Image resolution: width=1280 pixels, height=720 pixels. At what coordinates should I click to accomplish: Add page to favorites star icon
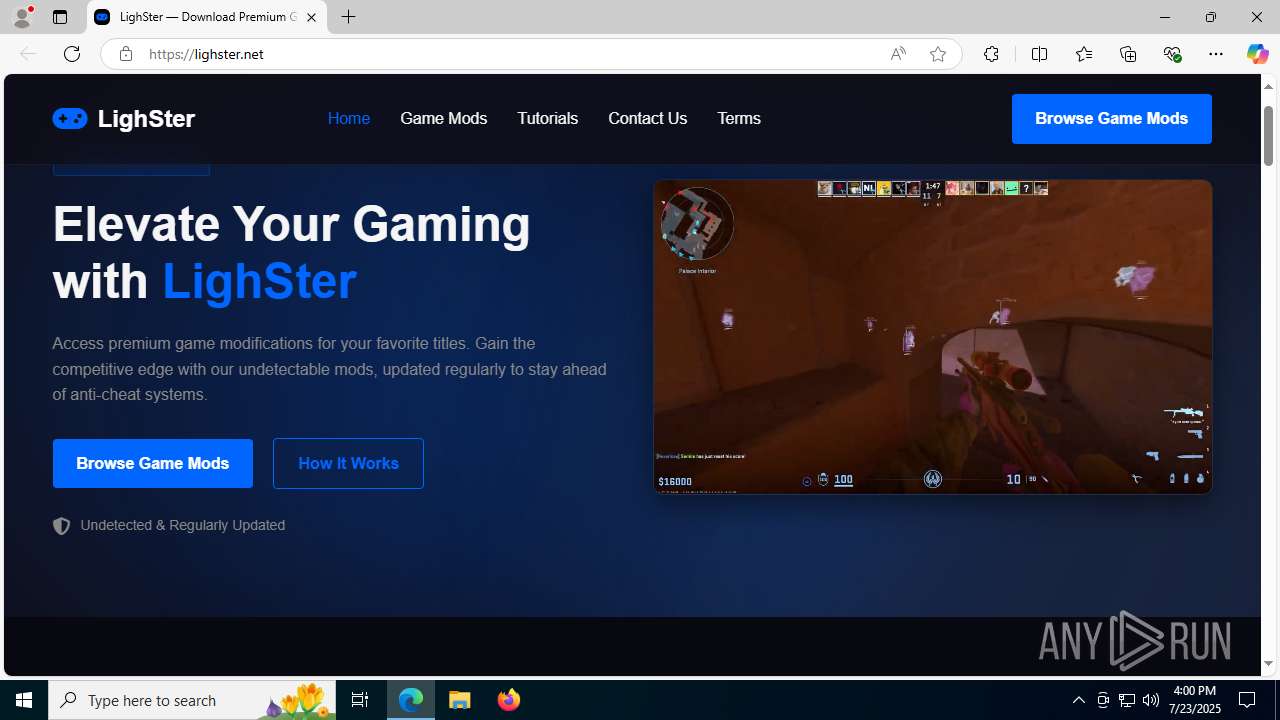937,54
